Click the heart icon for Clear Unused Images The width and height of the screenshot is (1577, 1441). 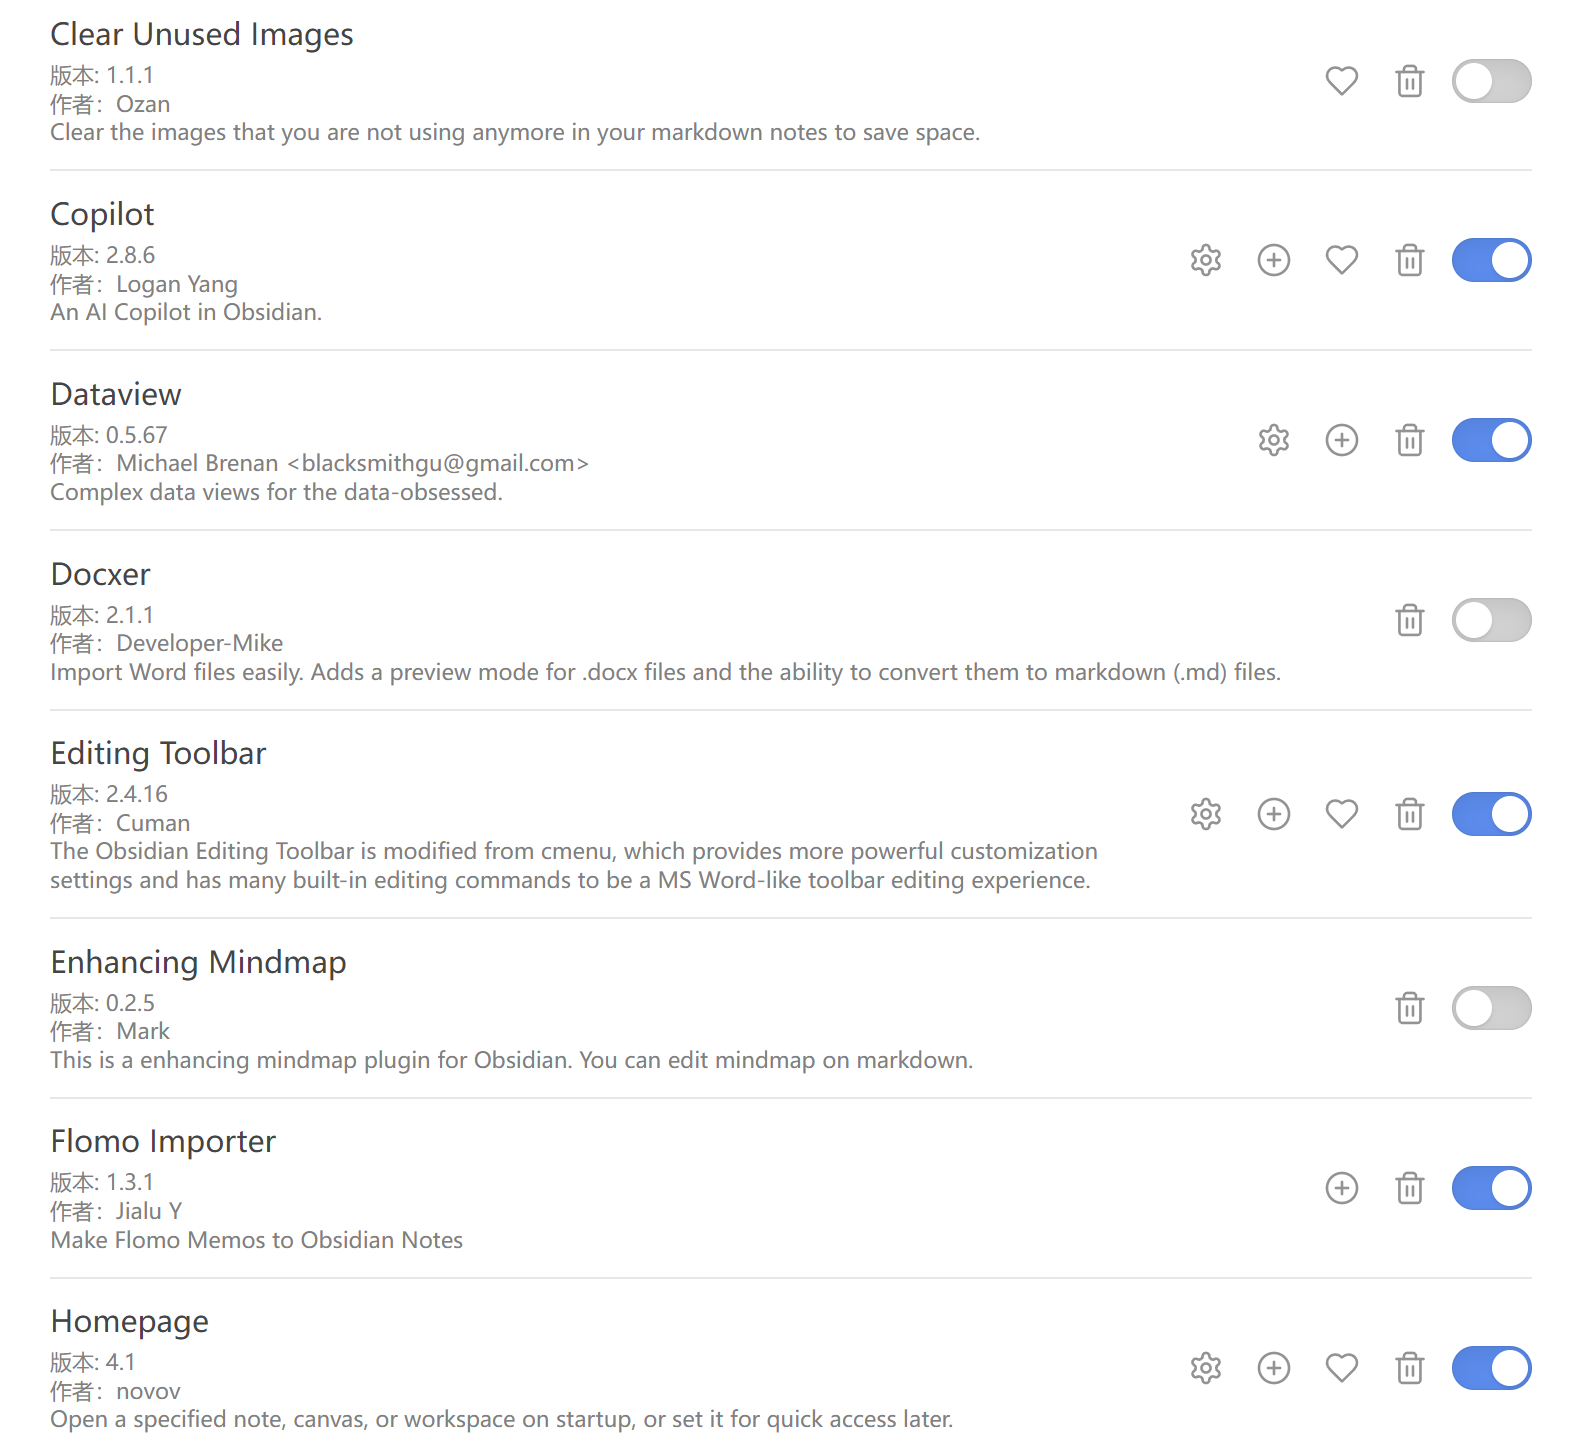click(1342, 80)
